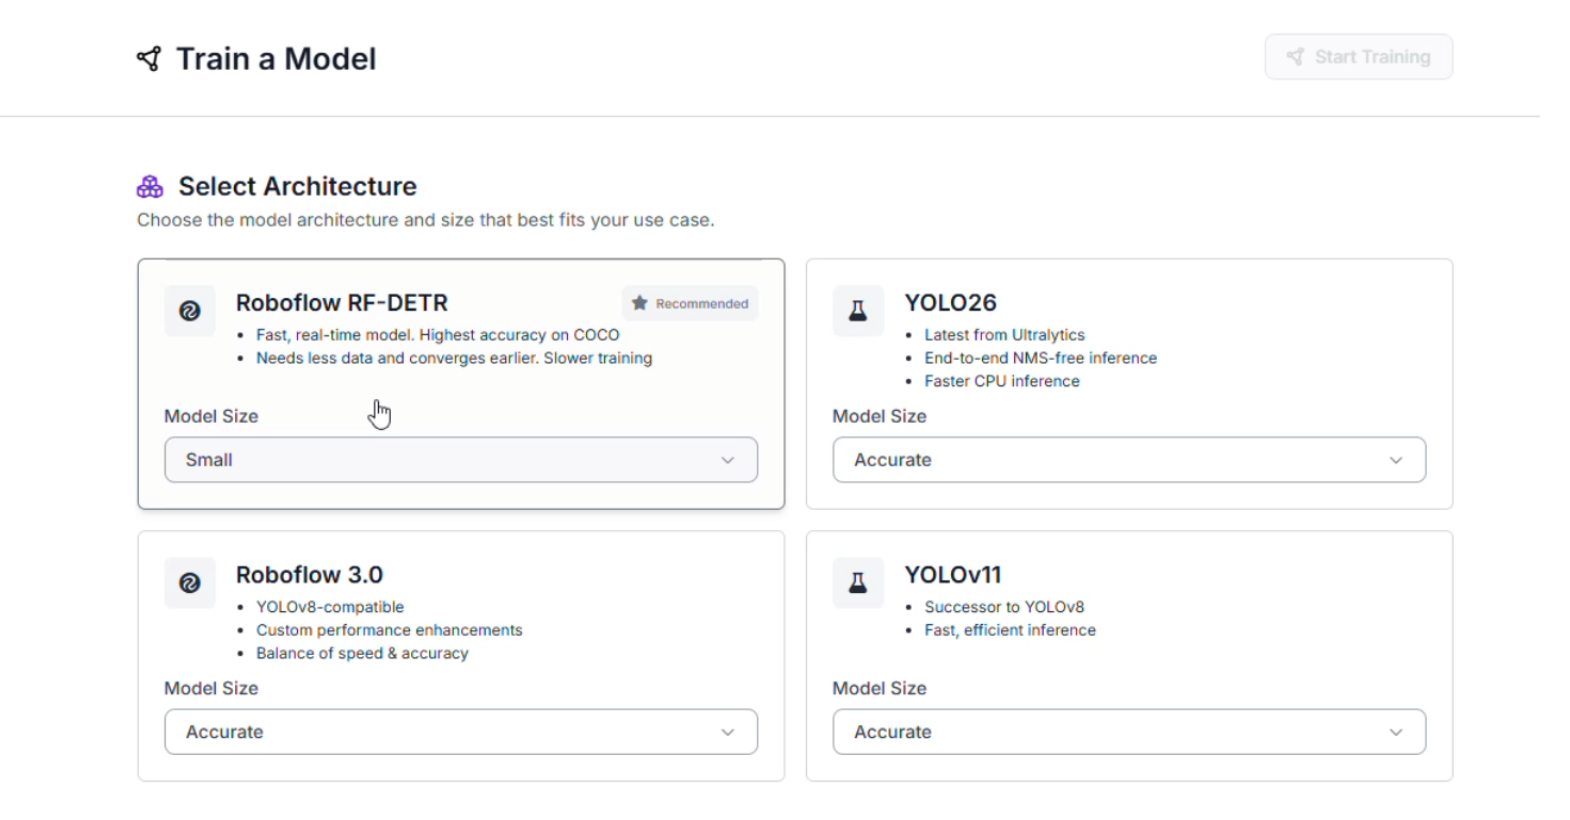Click 'Balance of speed & accuracy' text
The image size is (1570, 820).
pos(362,653)
